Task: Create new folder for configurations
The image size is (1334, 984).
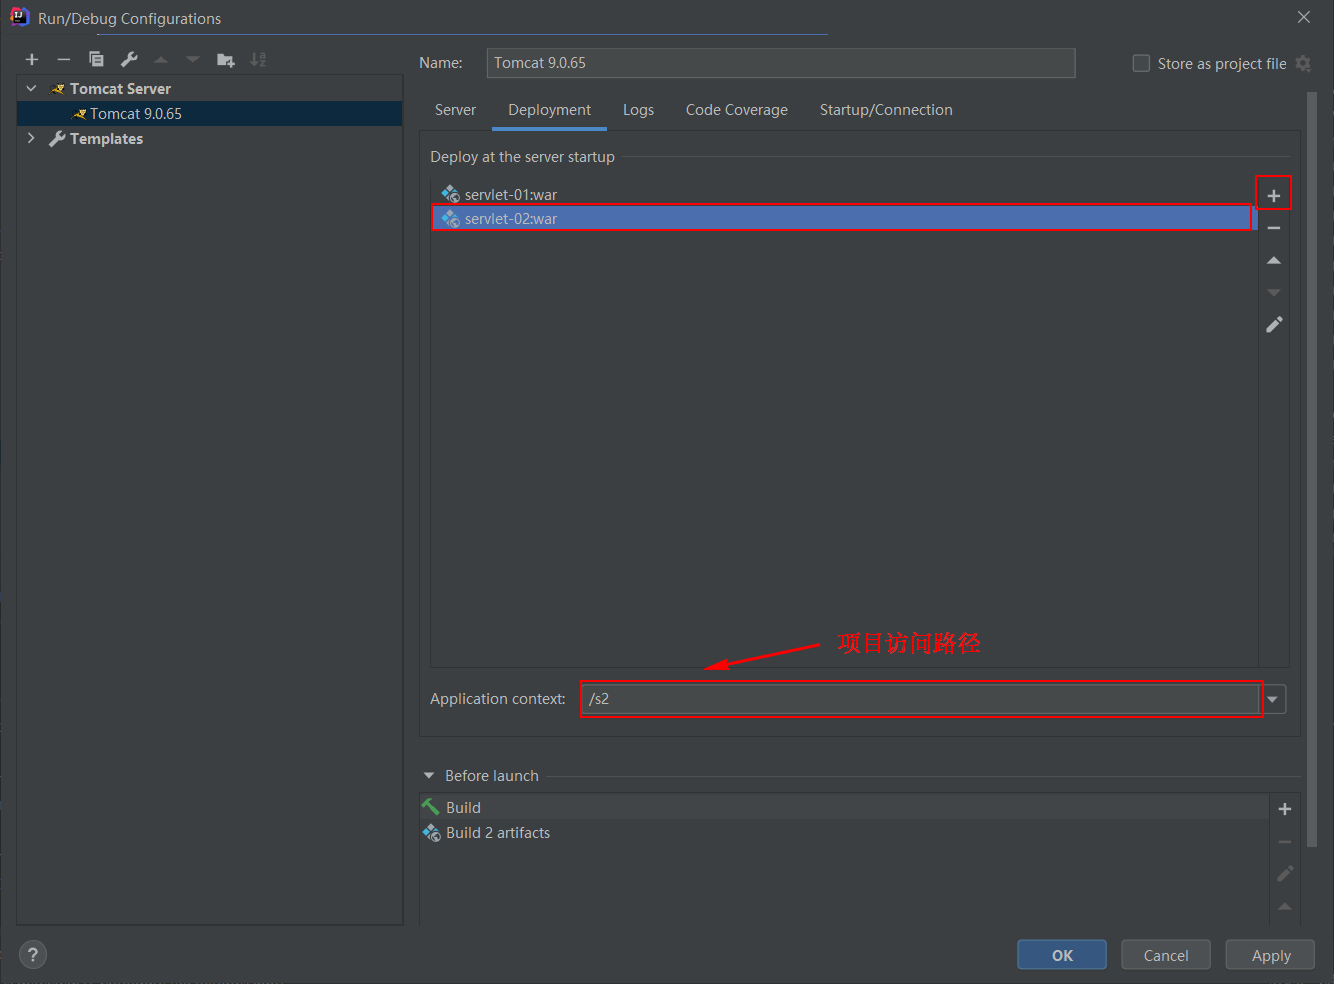Action: [x=226, y=60]
